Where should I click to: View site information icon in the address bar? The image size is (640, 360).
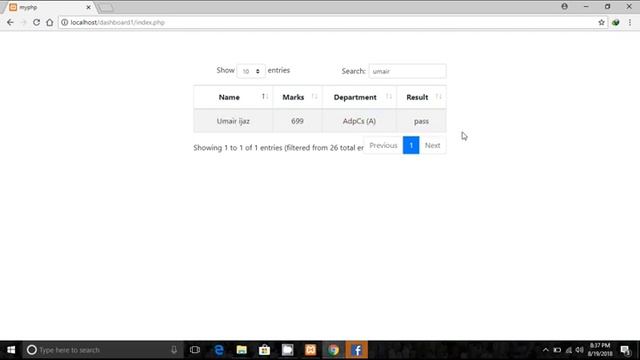64,22
